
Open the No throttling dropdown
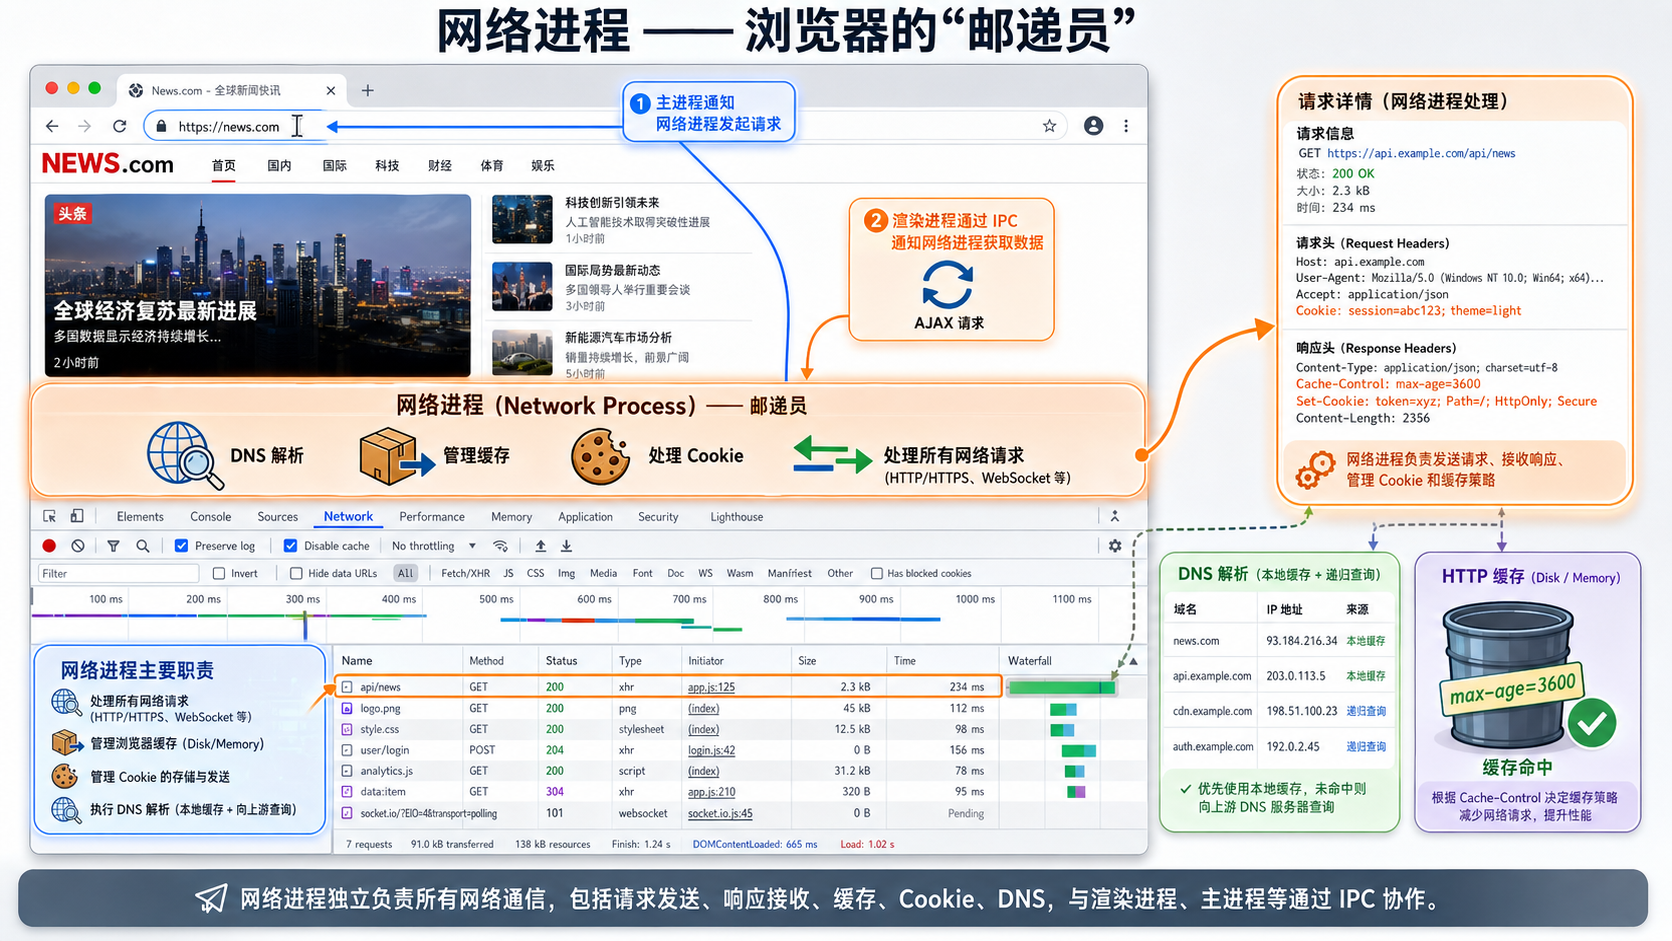point(434,546)
